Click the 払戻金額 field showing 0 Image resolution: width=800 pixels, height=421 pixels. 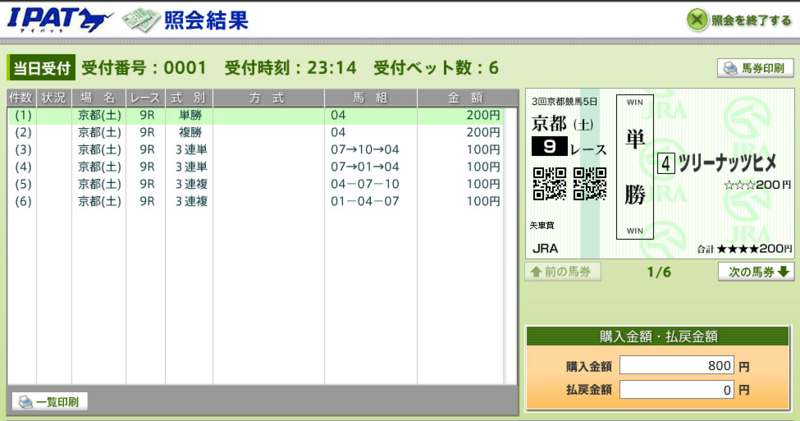coord(677,390)
